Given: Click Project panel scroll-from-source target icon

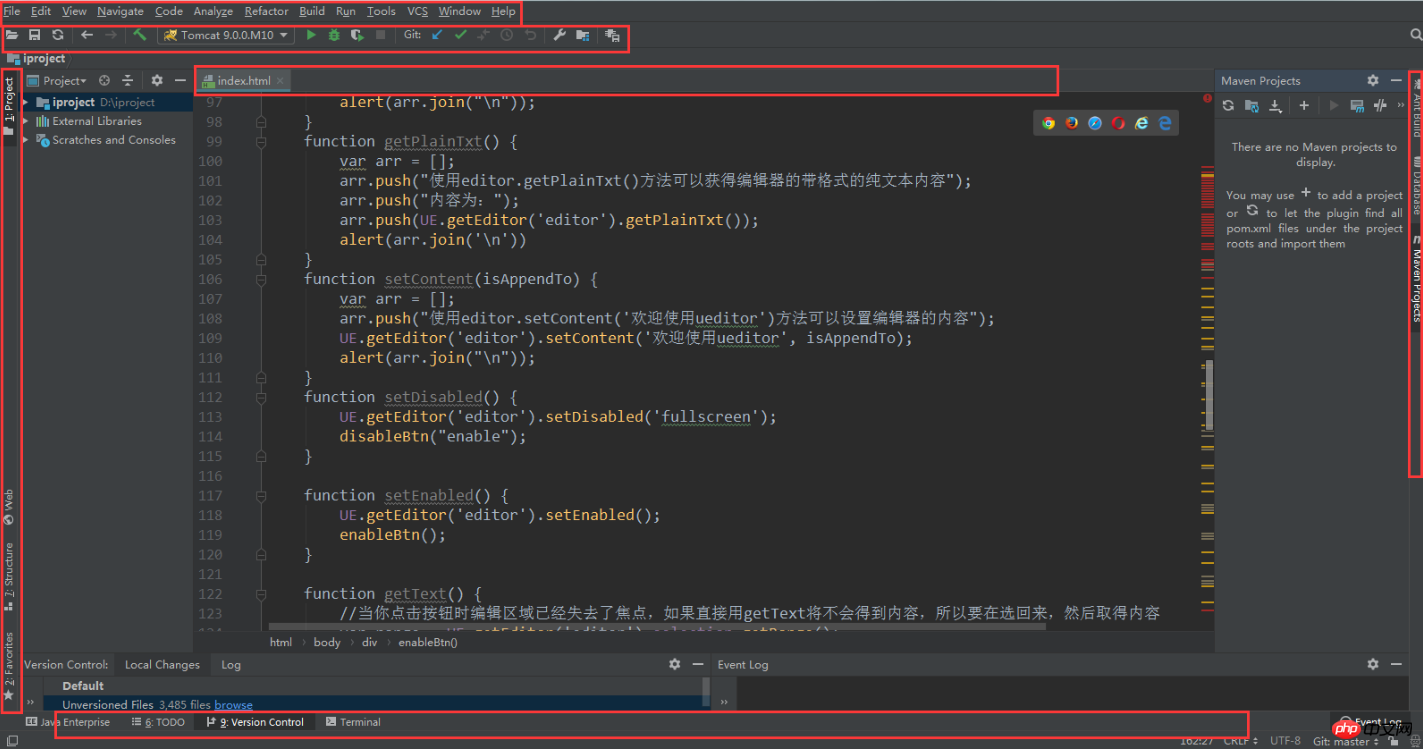Looking at the screenshot, I should 104,80.
